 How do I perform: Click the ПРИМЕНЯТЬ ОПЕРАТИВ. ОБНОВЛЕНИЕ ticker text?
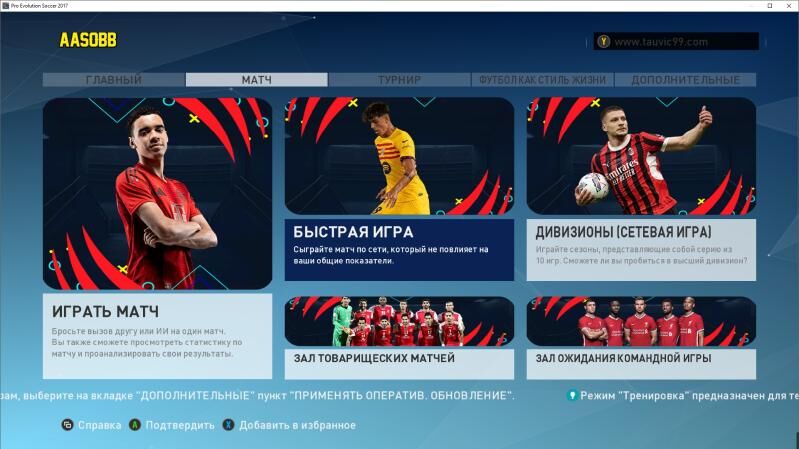tap(400, 395)
